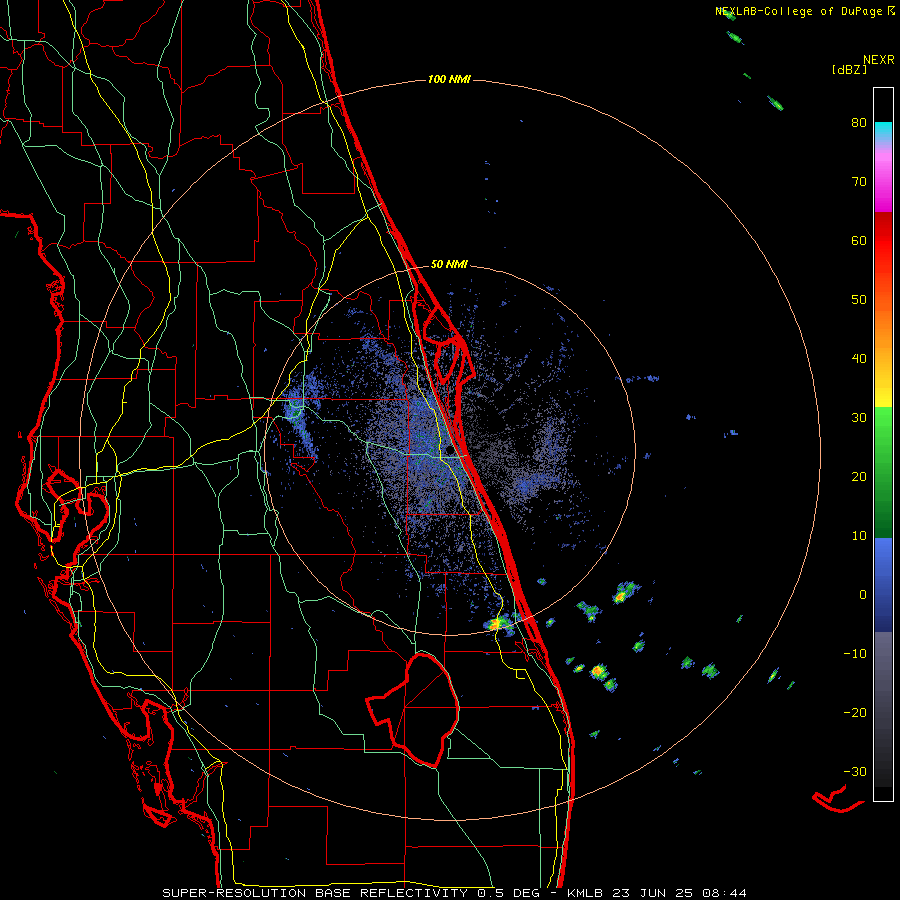Click the 80 value on the dBZ scale
Viewport: 900px width, 900px height.
[x=859, y=123]
